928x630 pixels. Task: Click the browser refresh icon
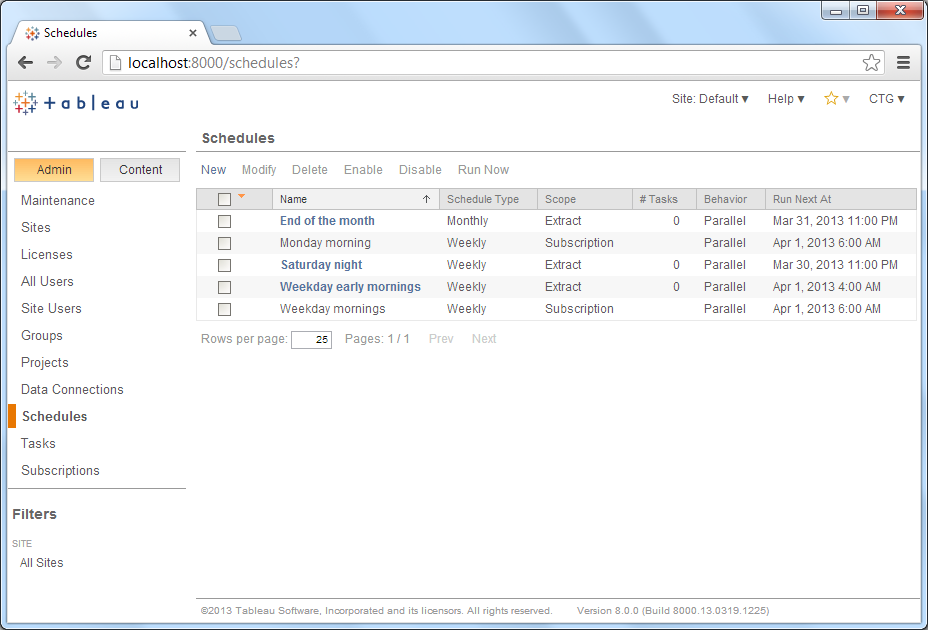(83, 62)
